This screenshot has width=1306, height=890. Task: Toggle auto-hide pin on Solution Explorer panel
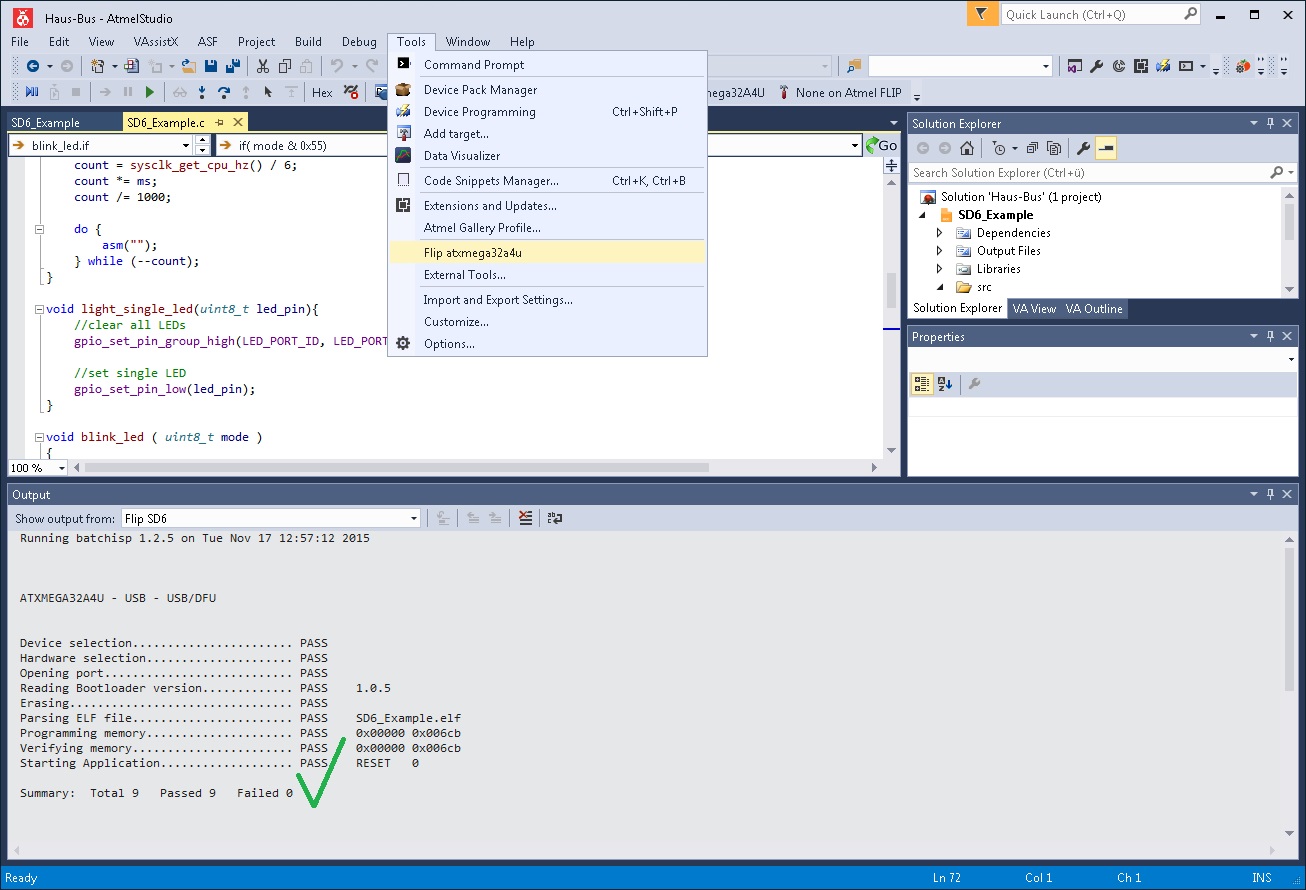[x=1270, y=123]
